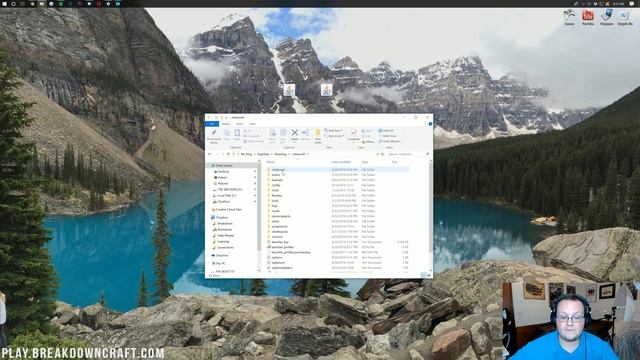Select the versions folder in the file list

click(277, 237)
